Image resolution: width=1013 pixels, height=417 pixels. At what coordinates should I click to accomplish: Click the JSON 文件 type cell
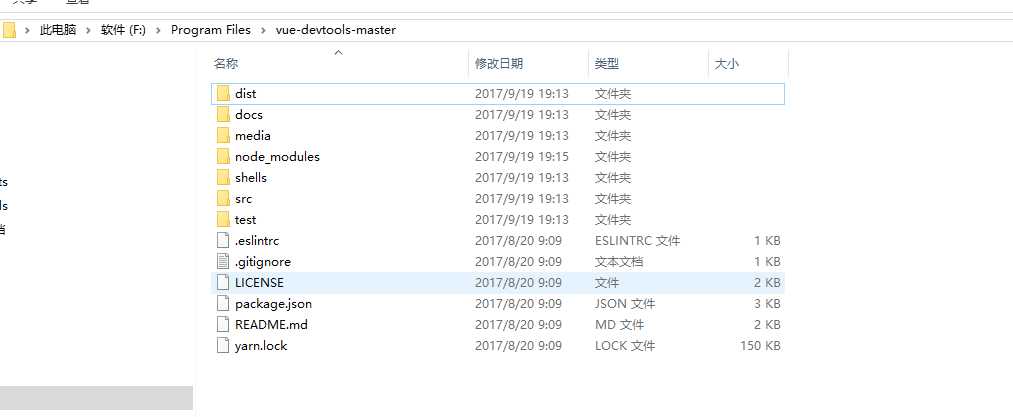coord(625,303)
